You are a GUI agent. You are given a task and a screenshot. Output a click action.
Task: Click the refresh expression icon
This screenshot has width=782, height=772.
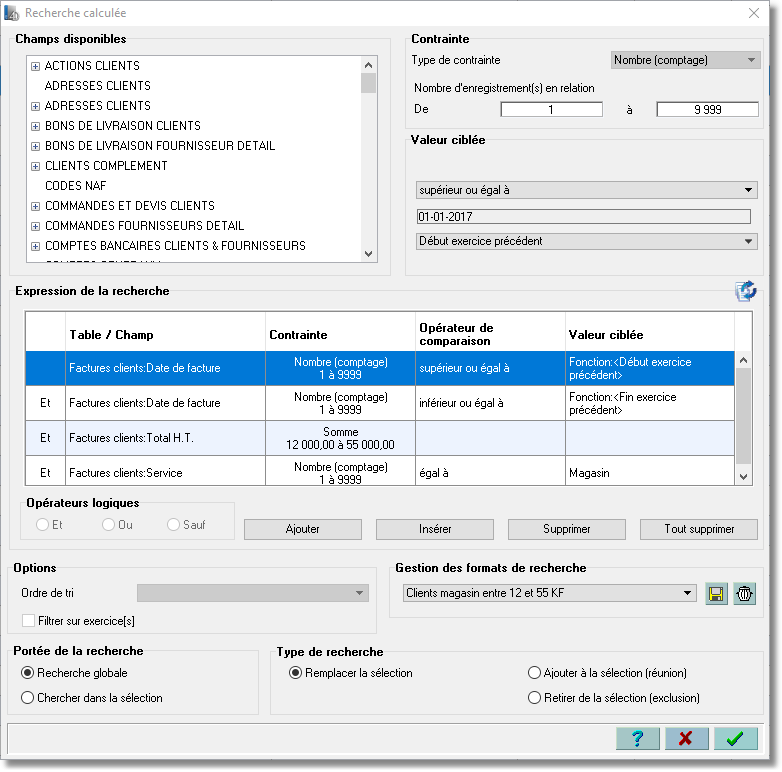[x=746, y=291]
